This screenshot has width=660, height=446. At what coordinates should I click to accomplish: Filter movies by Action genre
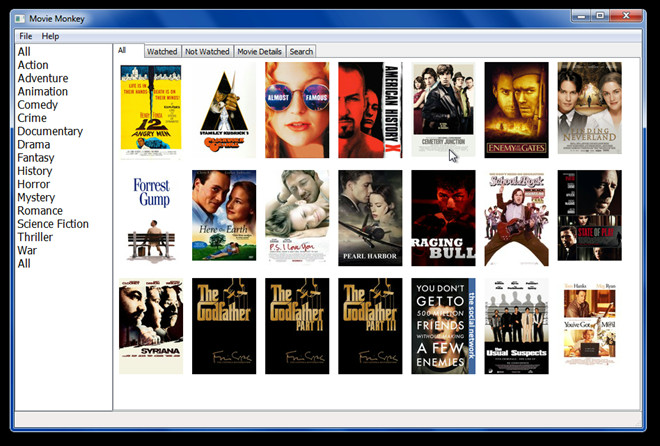pos(33,65)
